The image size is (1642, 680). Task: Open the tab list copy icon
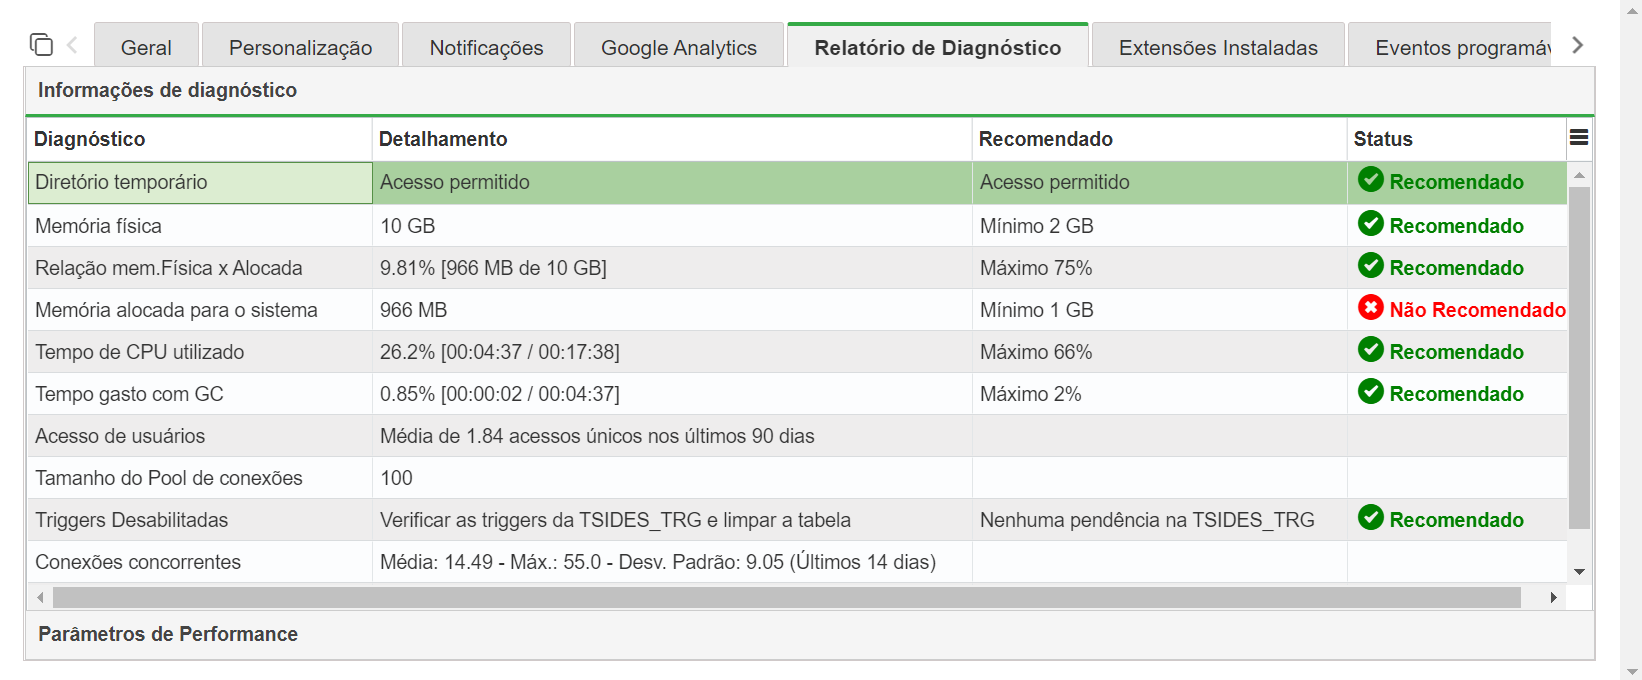coord(41,44)
